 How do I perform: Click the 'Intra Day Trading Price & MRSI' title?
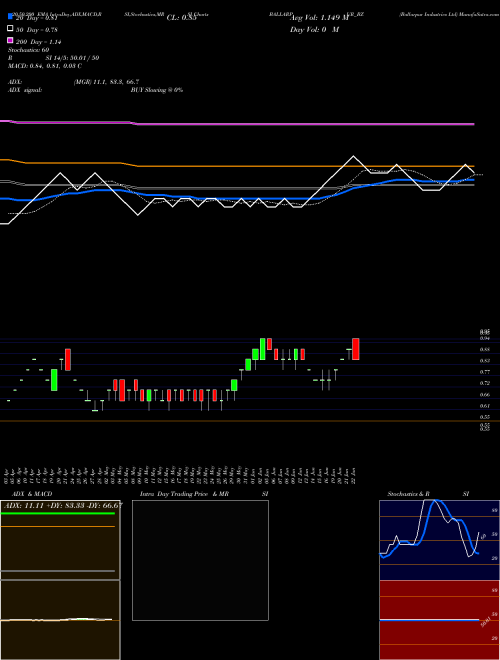(204, 494)
